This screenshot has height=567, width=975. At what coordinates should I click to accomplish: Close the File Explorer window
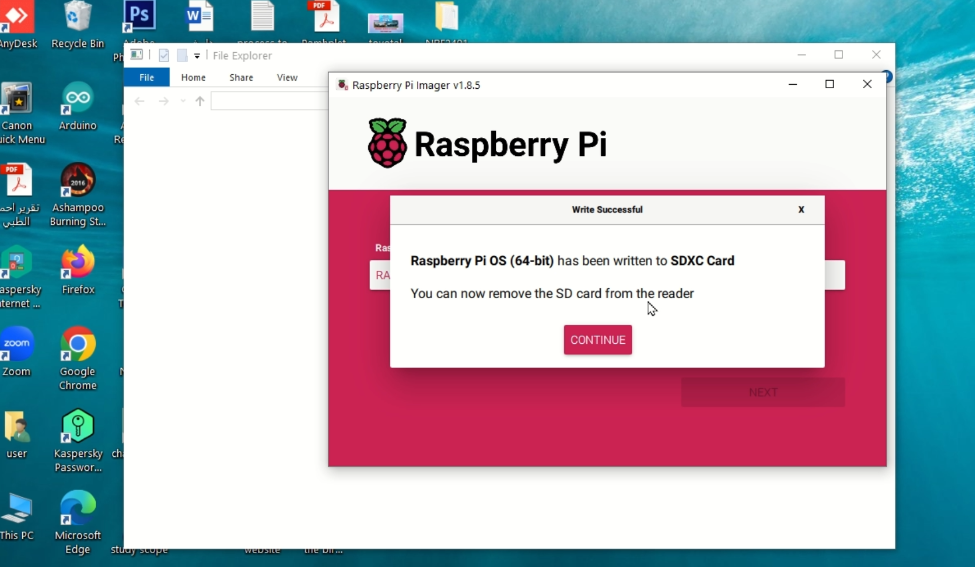(x=876, y=55)
